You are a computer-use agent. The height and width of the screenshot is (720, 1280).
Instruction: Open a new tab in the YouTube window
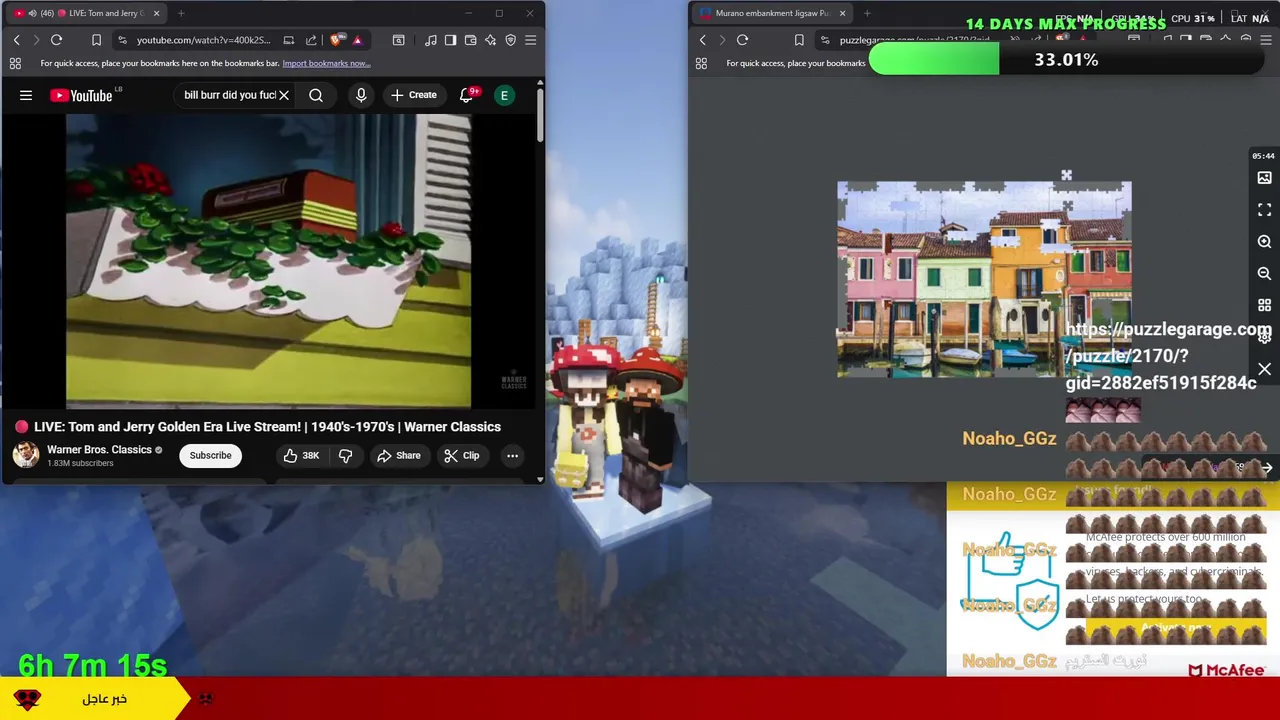point(181,13)
